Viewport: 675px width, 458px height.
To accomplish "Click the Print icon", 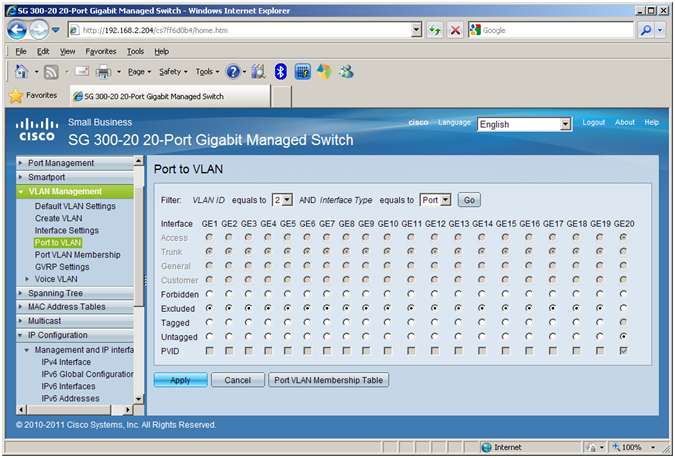I will [103, 72].
